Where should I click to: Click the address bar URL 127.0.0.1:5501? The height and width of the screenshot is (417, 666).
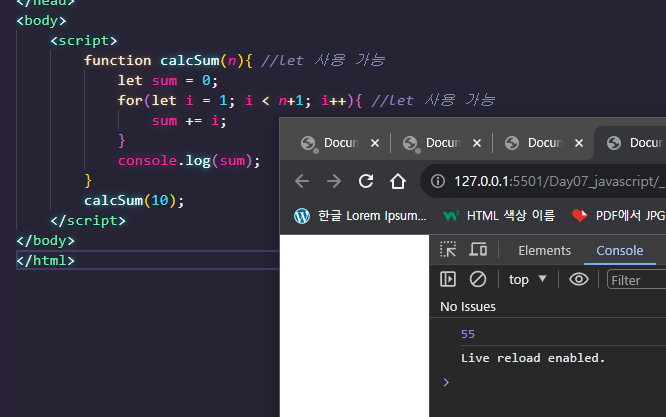[559, 182]
